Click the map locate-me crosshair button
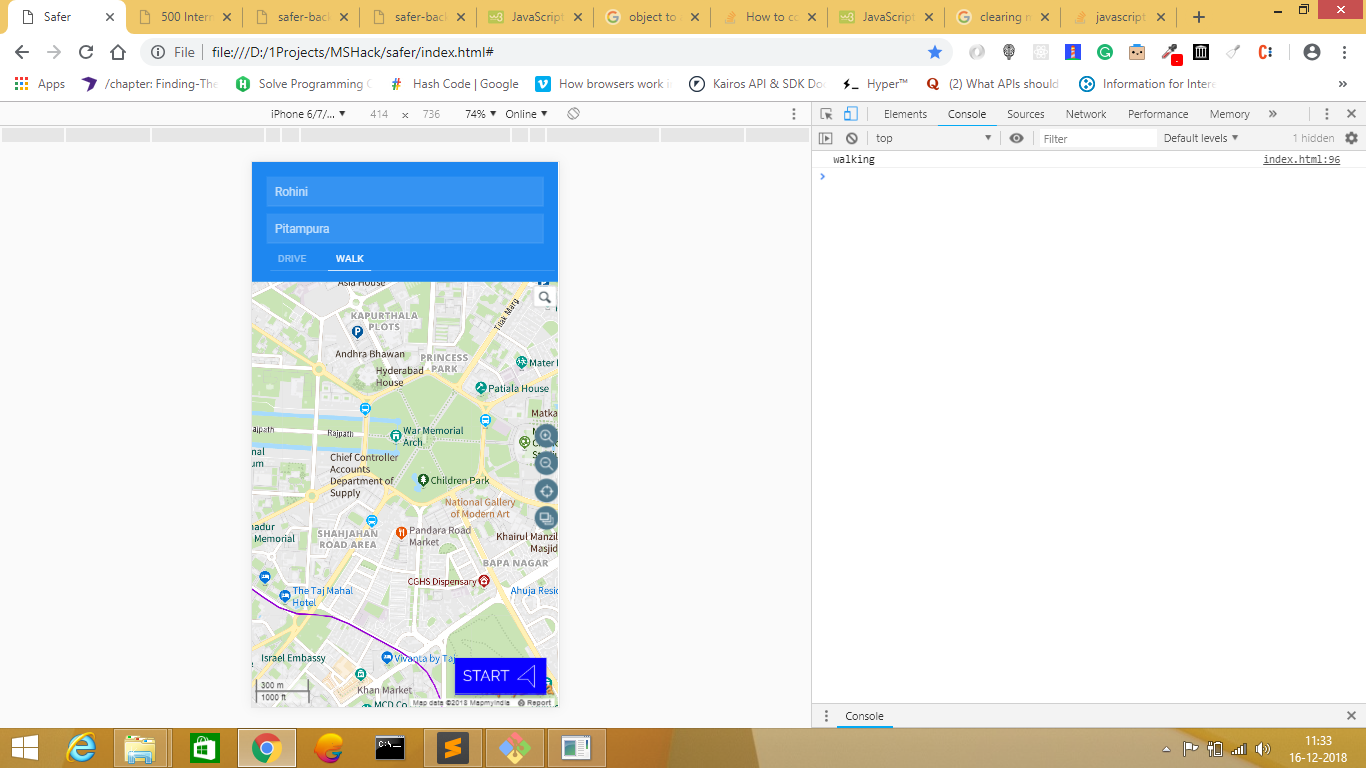 [546, 491]
